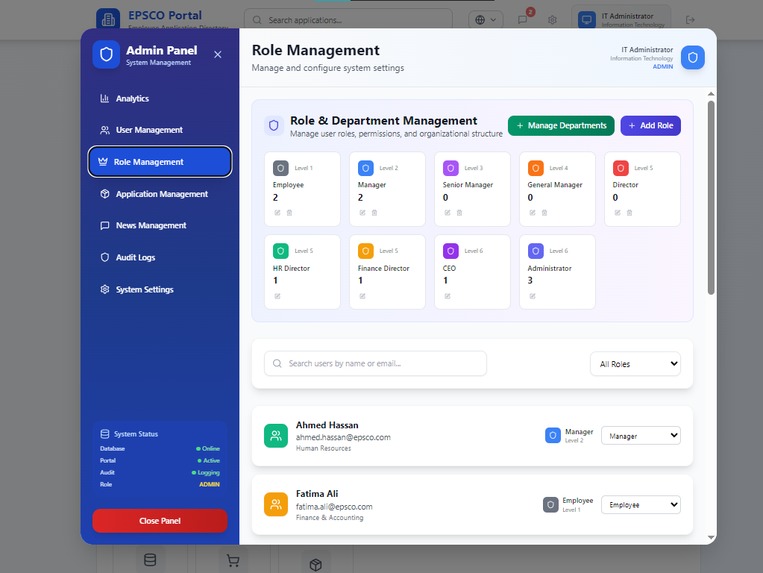The height and width of the screenshot is (573, 763).
Task: Click logout icon in portal top bar
Action: coord(690,20)
